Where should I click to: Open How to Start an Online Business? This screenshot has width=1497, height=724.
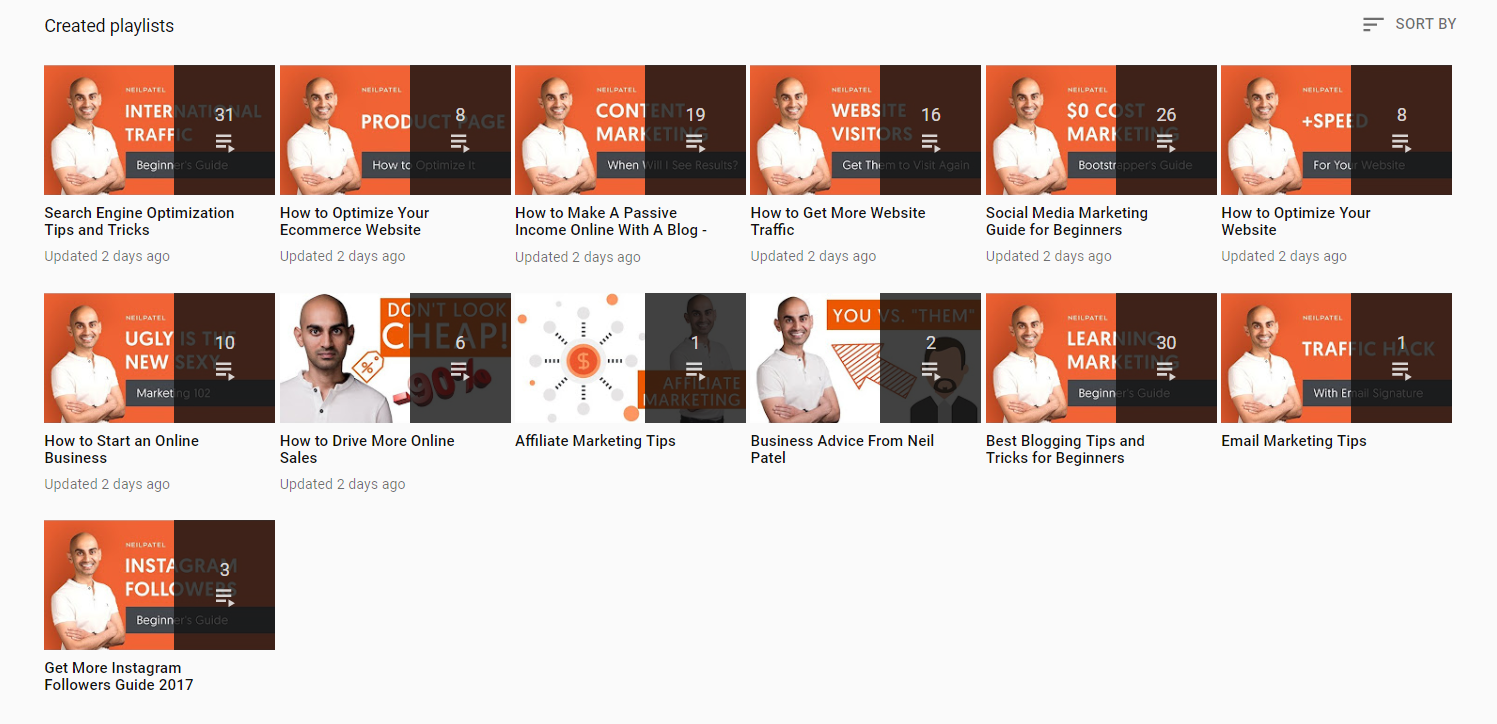click(x=121, y=449)
